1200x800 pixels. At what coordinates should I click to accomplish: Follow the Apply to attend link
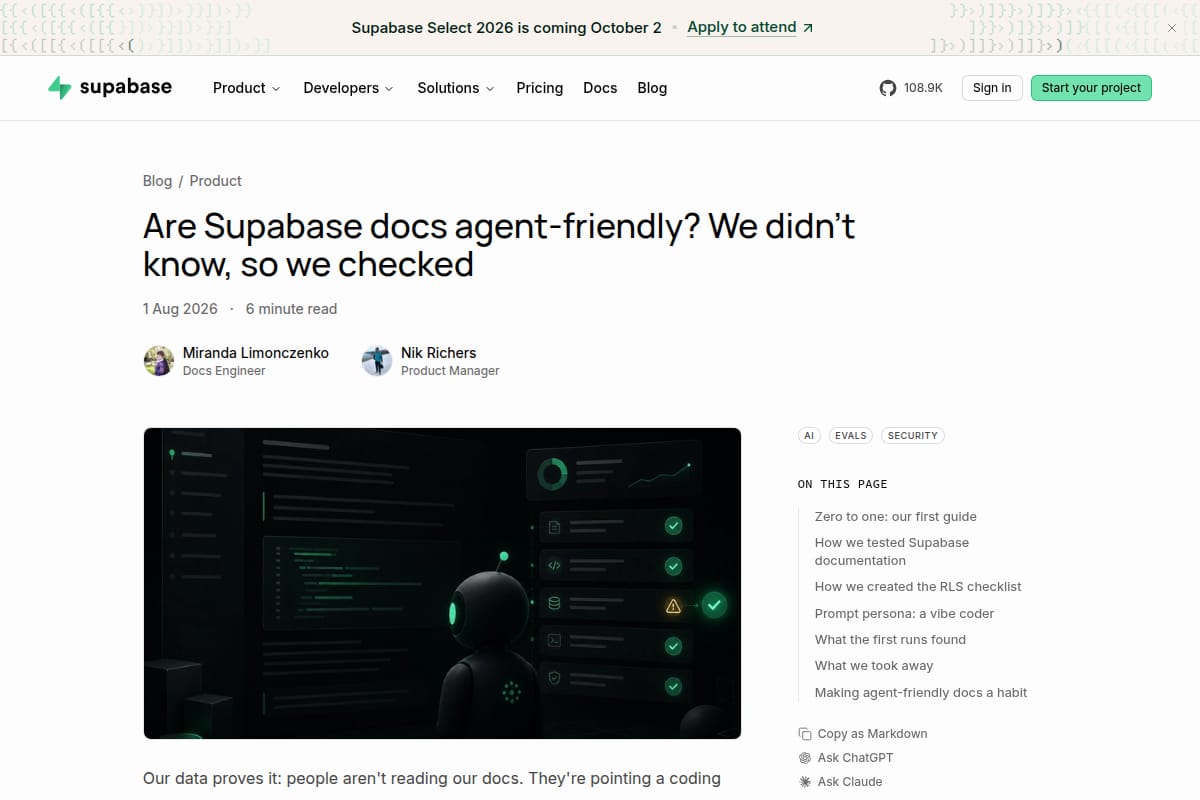tap(742, 28)
